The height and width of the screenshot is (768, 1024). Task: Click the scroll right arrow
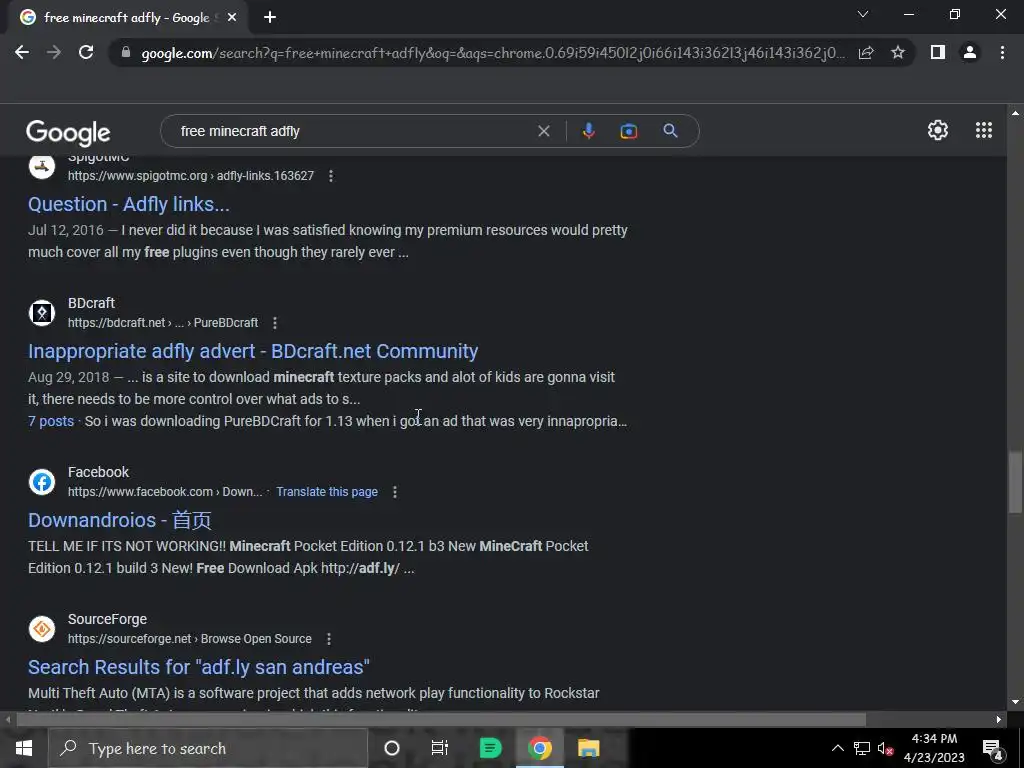click(x=999, y=720)
